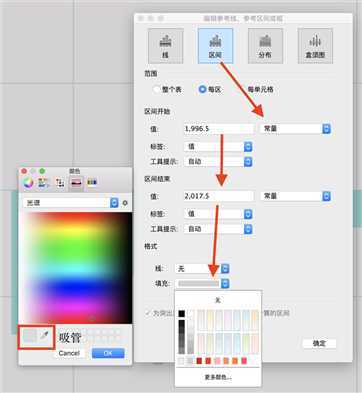The height and width of the screenshot is (393, 362).
Task: Select the 整个表 scope radio button
Action: click(157, 89)
